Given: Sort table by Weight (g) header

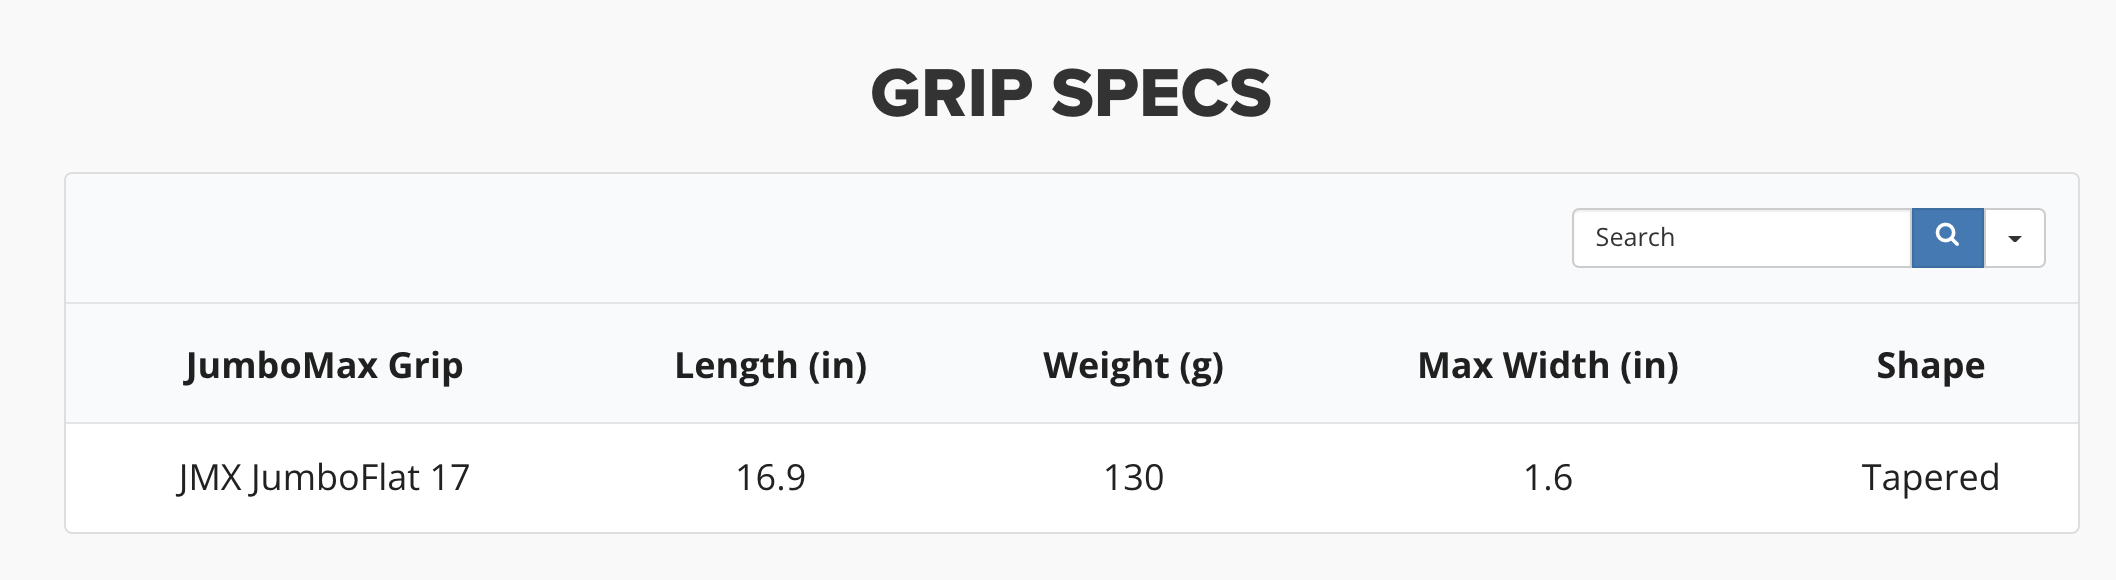Looking at the screenshot, I should pos(1133,365).
